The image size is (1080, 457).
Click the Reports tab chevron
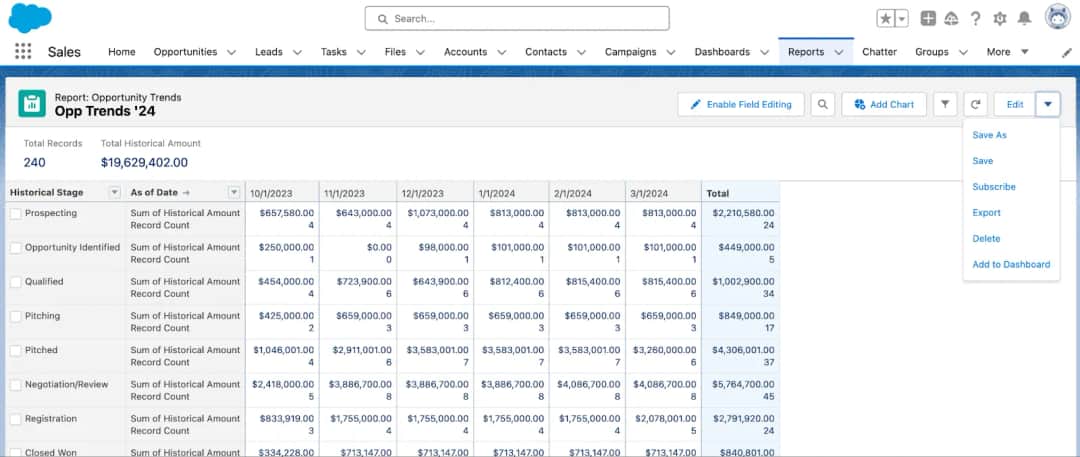click(839, 52)
